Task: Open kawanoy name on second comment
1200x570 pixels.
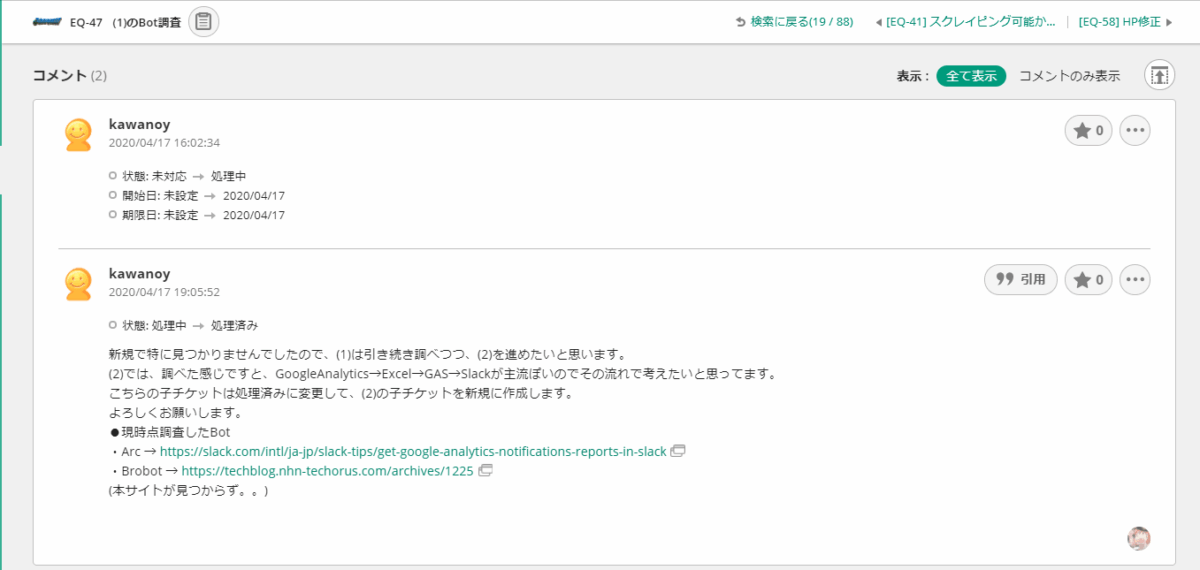Action: pyautogui.click(x=139, y=274)
